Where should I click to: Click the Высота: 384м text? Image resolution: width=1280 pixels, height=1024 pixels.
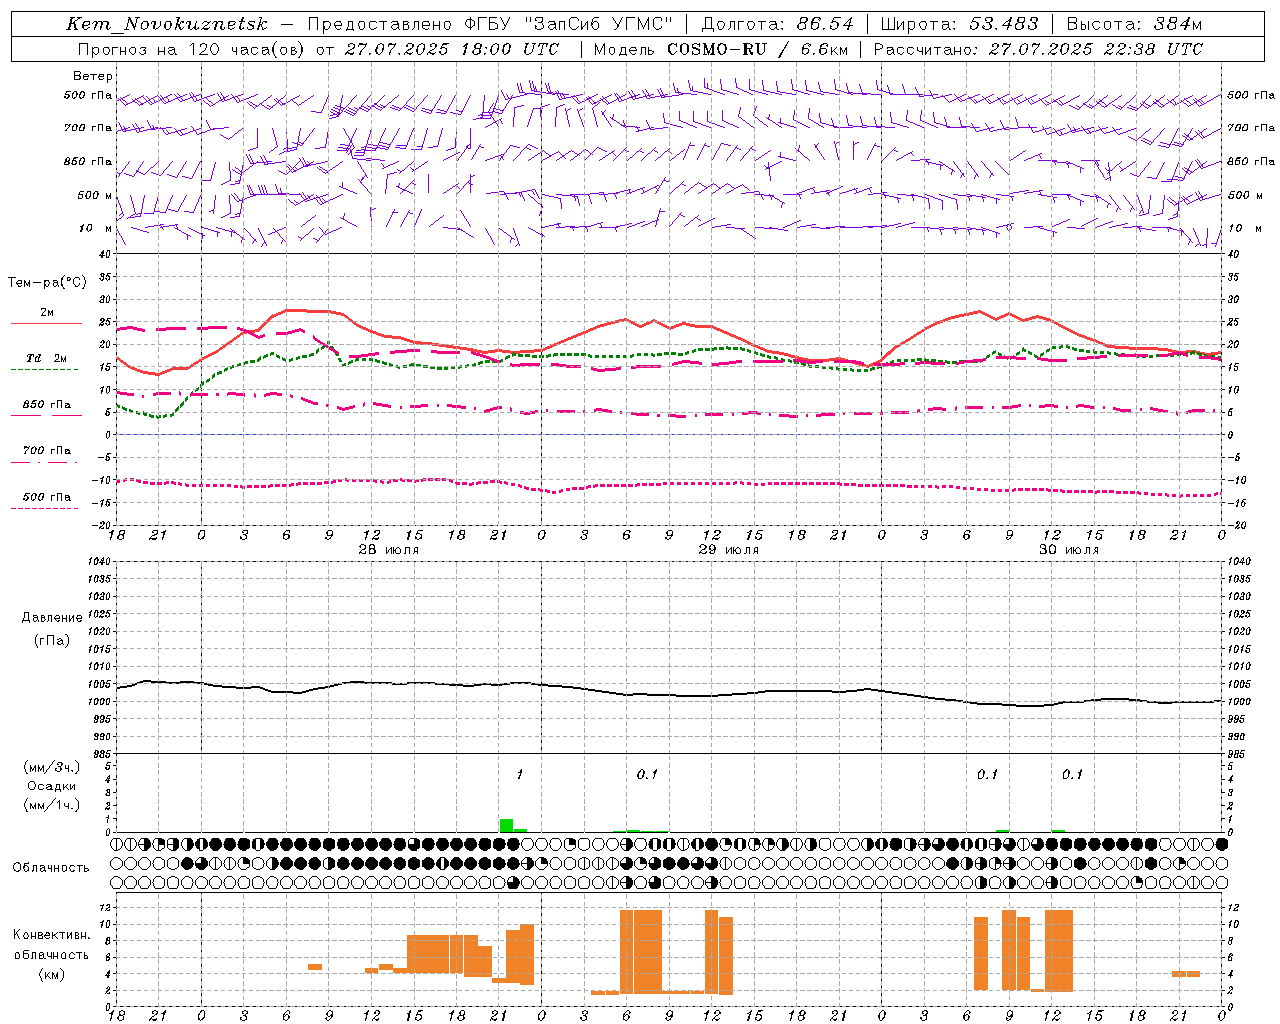(x=1134, y=24)
